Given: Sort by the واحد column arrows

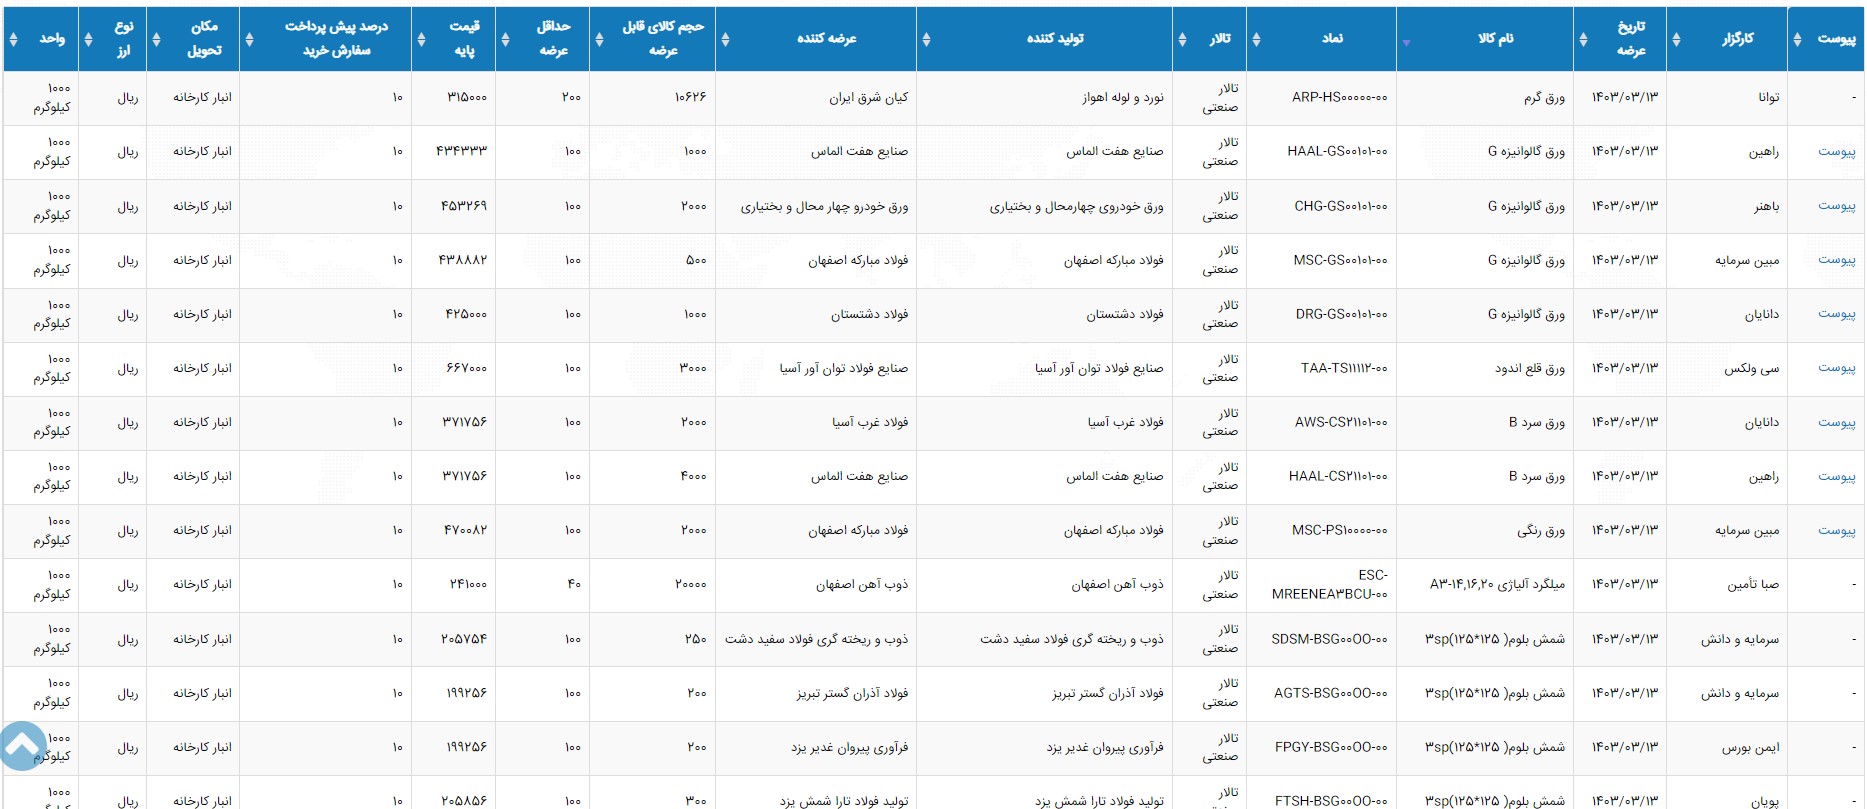Looking at the screenshot, I should click(x=13, y=39).
